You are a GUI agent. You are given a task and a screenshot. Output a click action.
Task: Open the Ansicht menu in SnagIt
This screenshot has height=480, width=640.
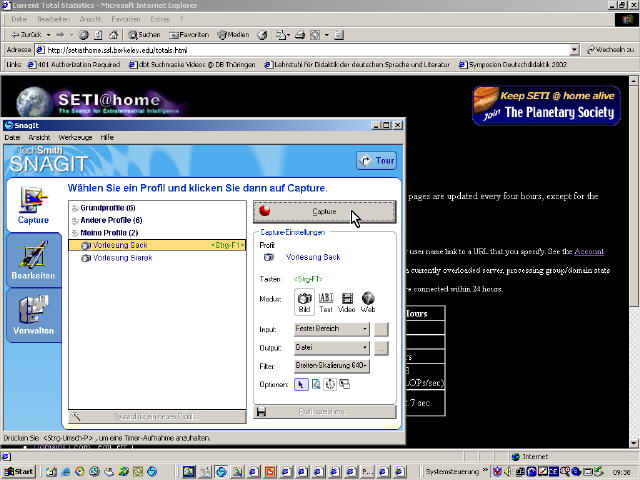pyautogui.click(x=40, y=137)
